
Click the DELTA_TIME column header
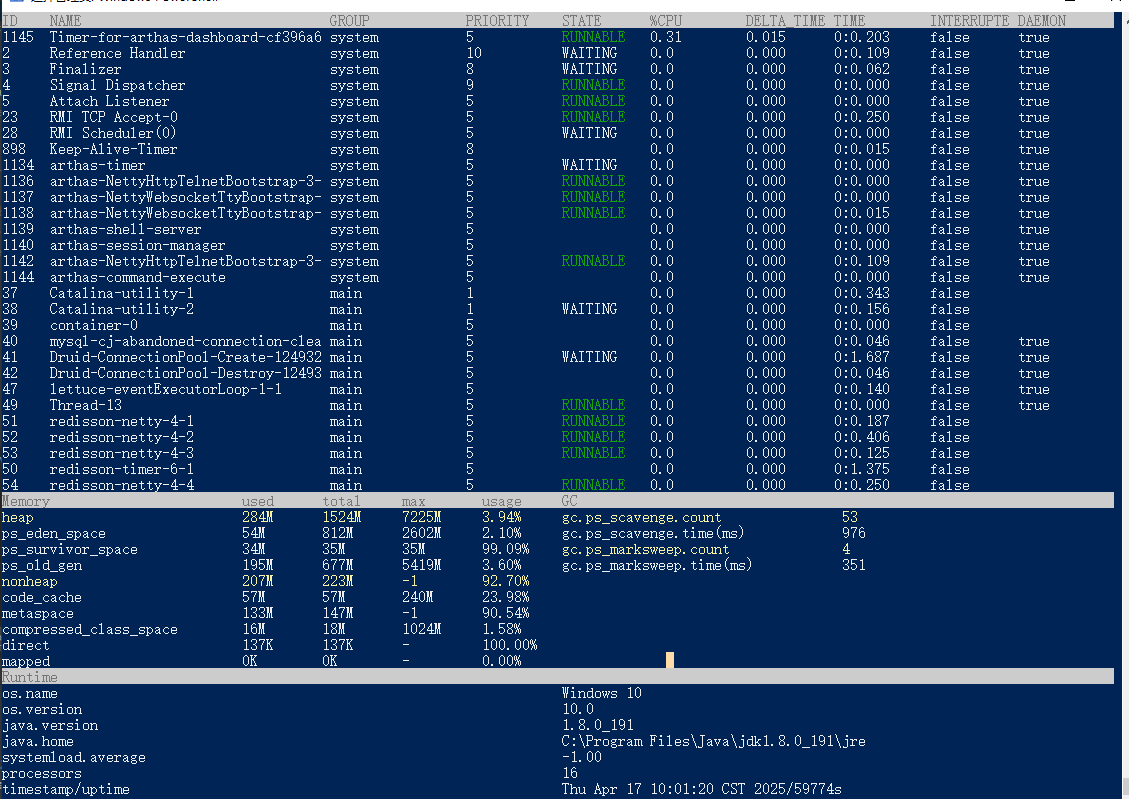tap(786, 21)
